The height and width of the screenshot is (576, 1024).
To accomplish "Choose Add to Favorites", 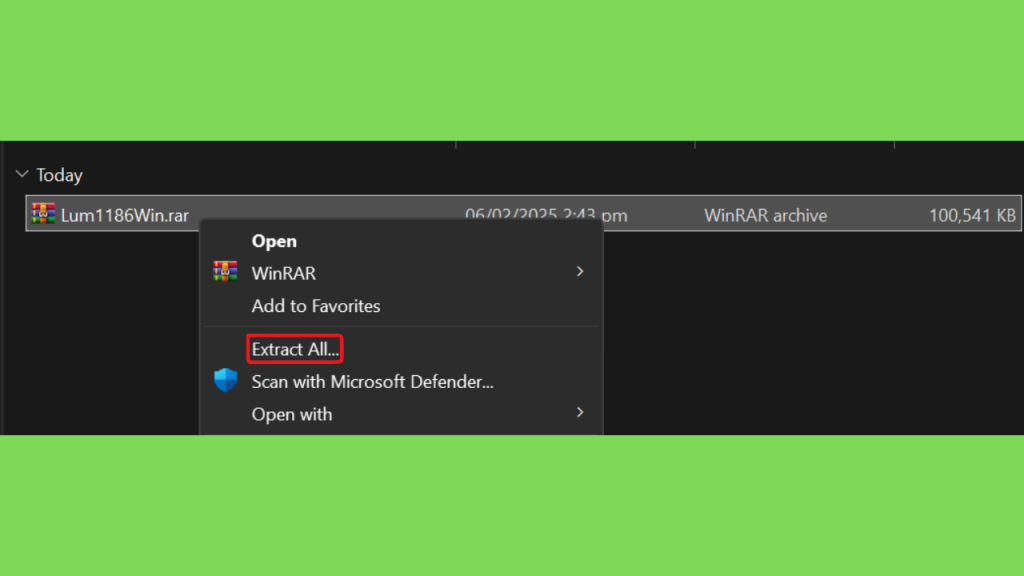I will tap(316, 306).
